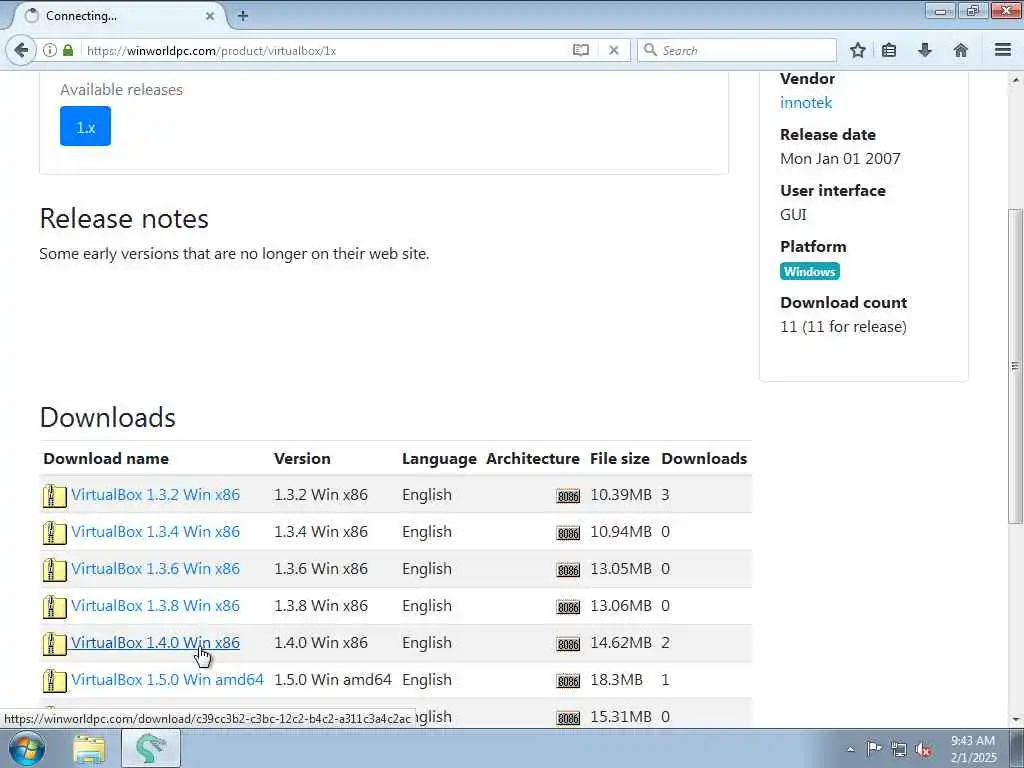Download VirtualBox 1.3.8 Win x86

[155, 606]
